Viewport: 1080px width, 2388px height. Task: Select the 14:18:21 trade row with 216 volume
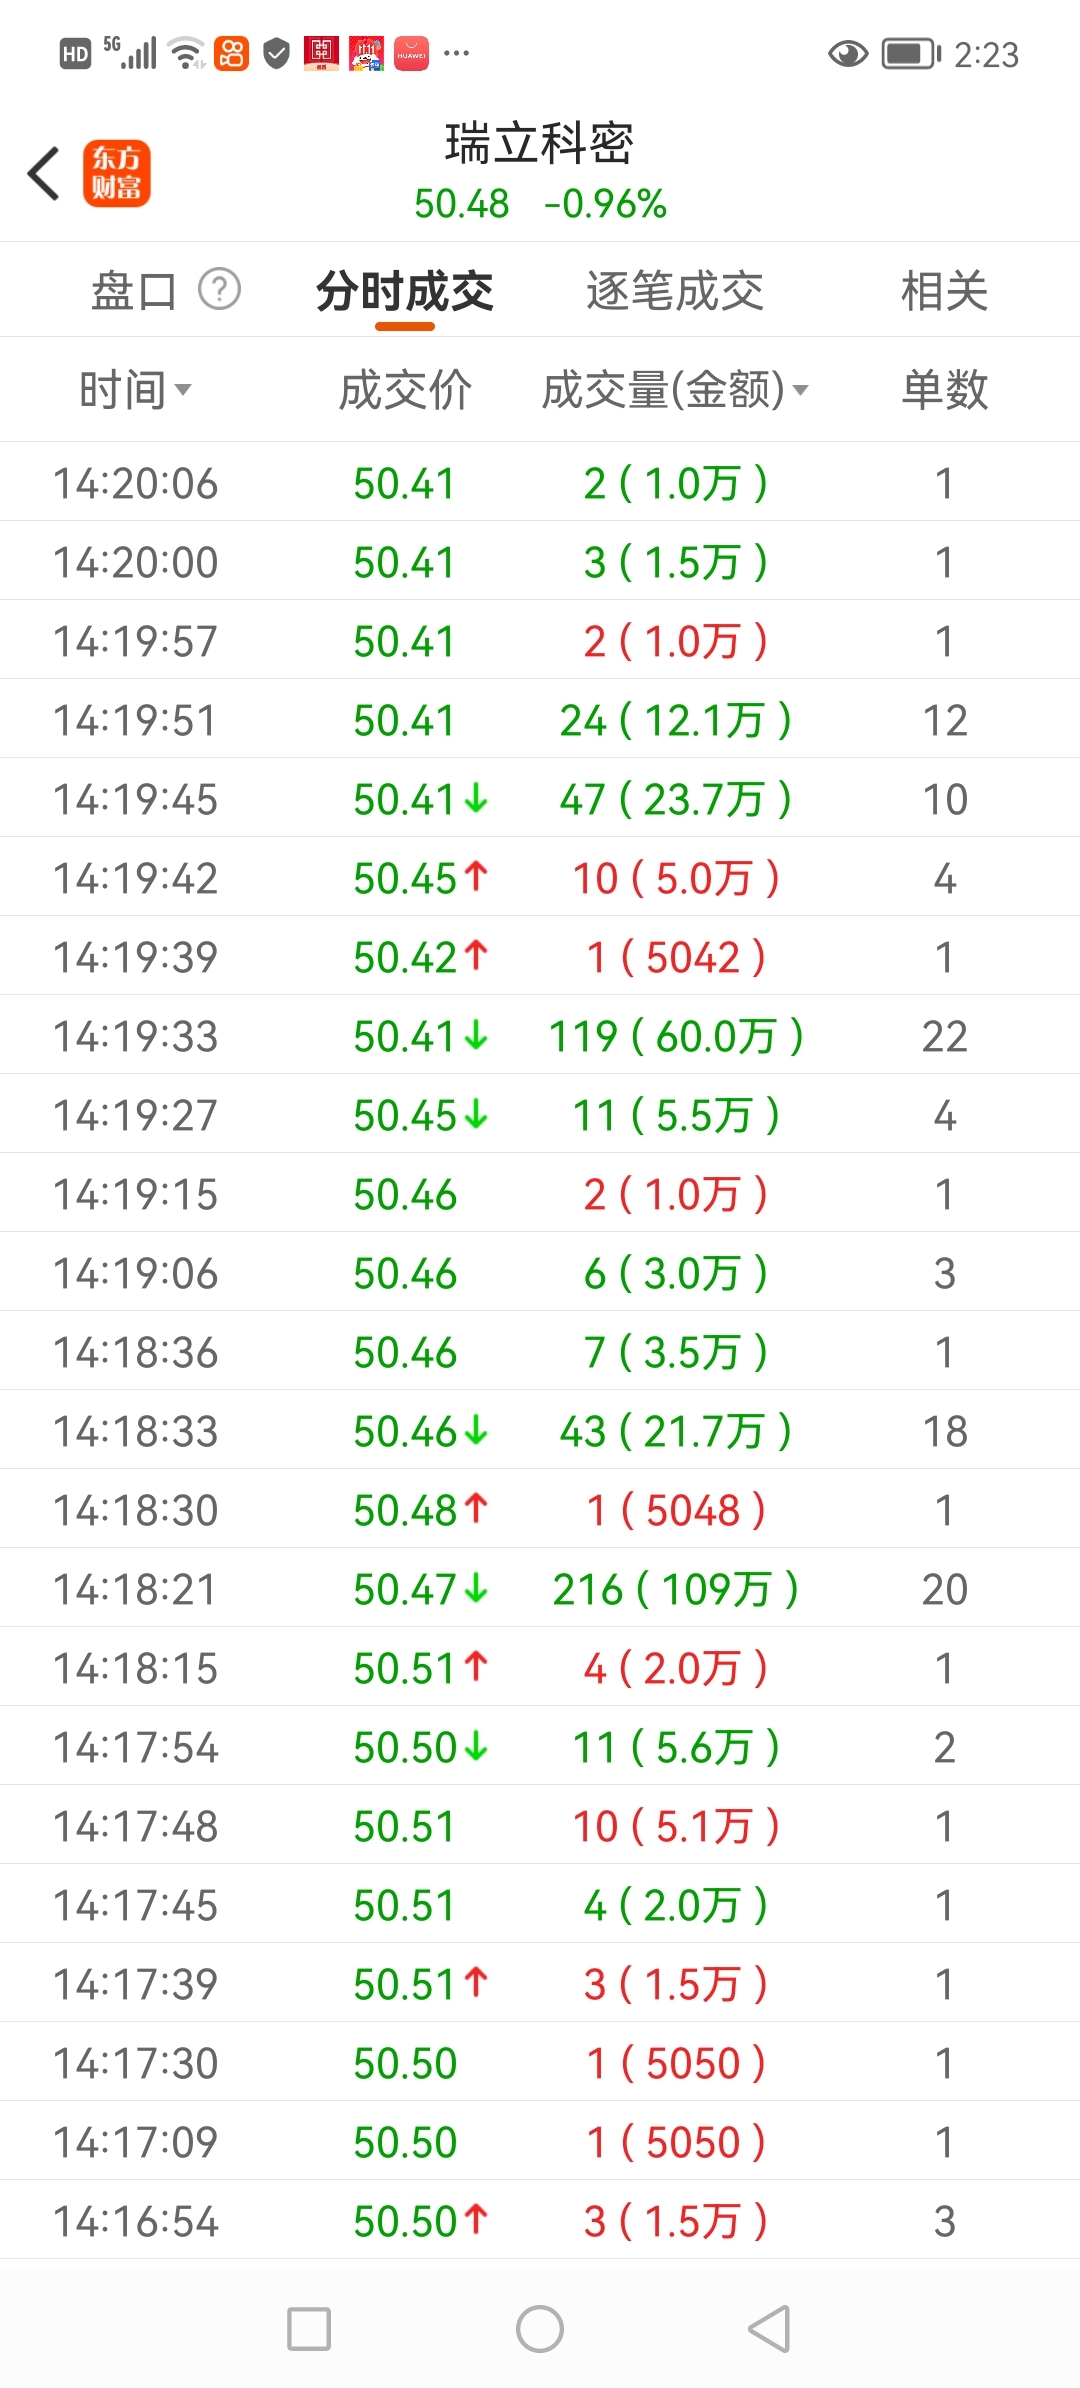540,1589
